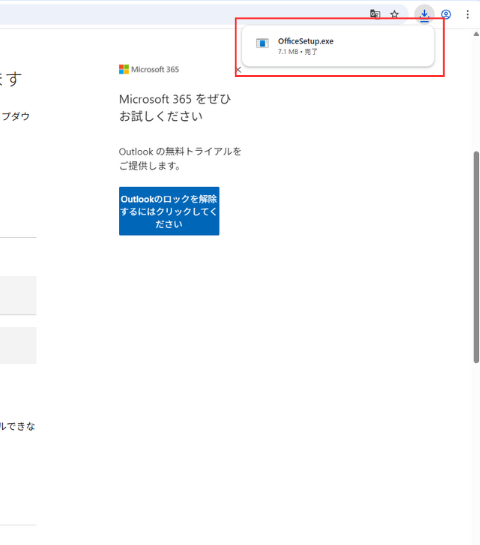The image size is (480, 545).
Task: Open the OfficeSetup.exe downloaded file name
Action: 306,41
